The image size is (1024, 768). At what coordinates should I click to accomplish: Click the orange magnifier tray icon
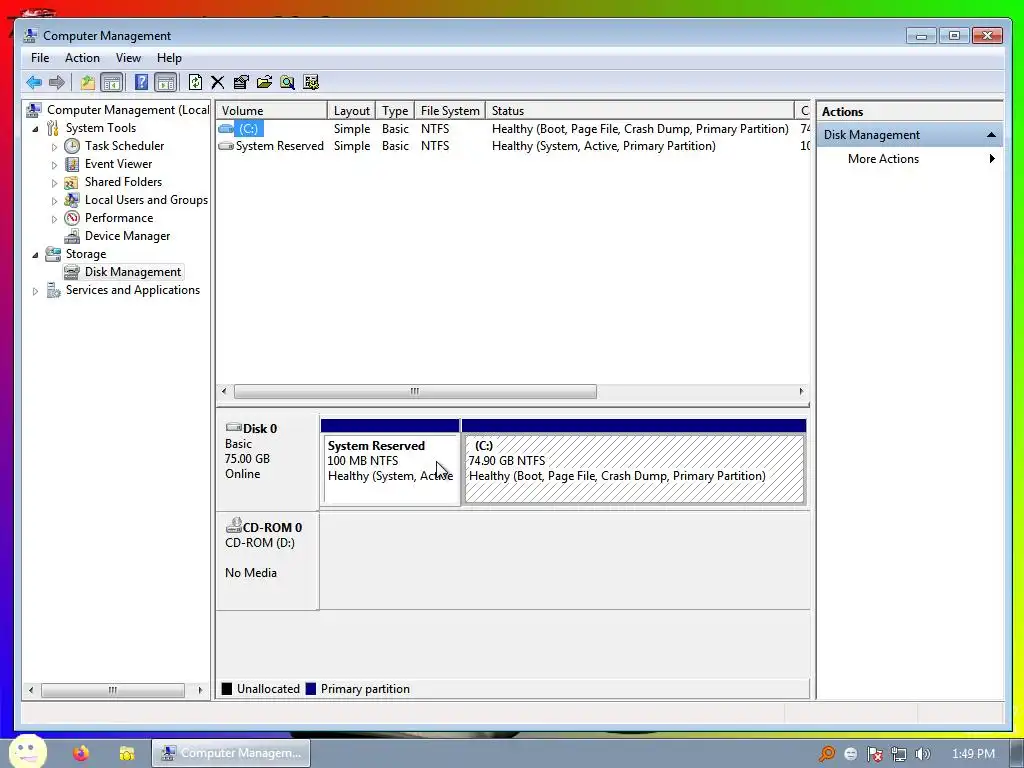pyautogui.click(x=827, y=754)
